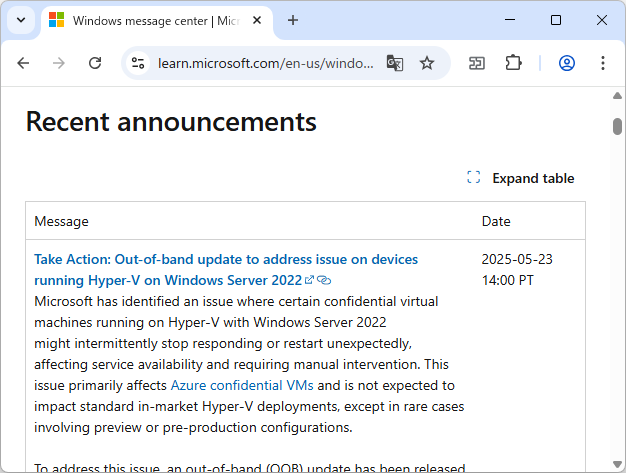View site information icon in address bar
Viewport: 626px width, 473px height.
click(x=138, y=63)
